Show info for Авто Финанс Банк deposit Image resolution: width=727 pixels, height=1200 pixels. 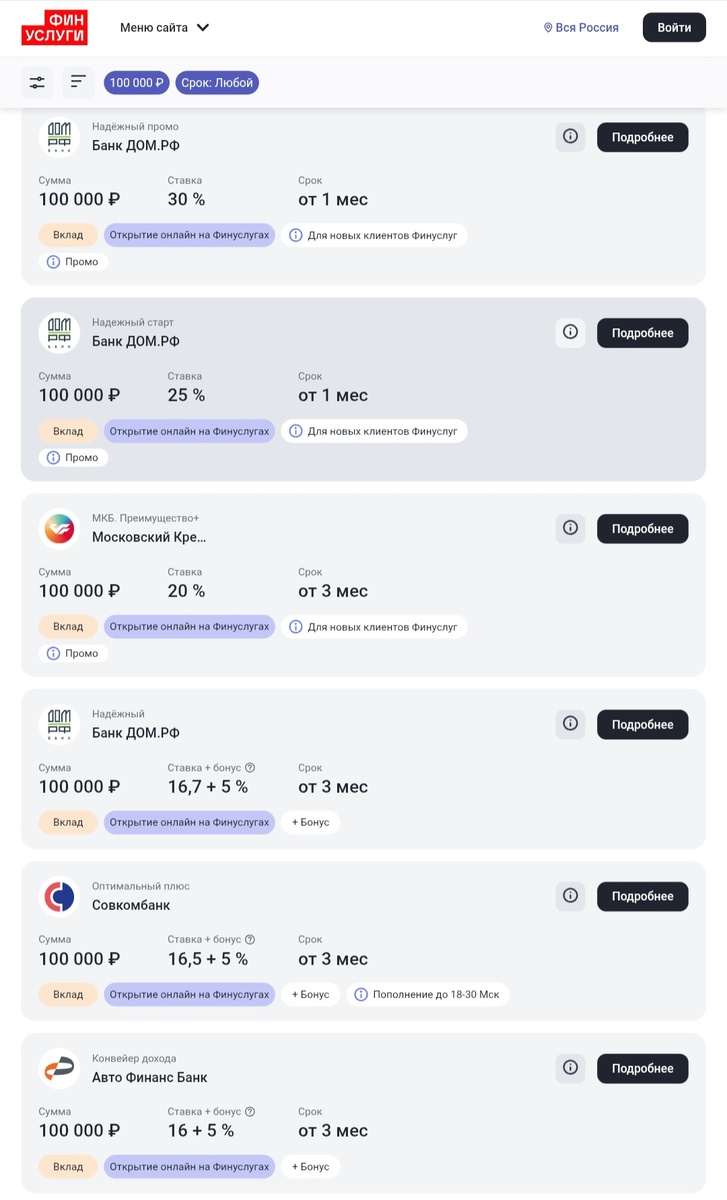click(570, 1069)
